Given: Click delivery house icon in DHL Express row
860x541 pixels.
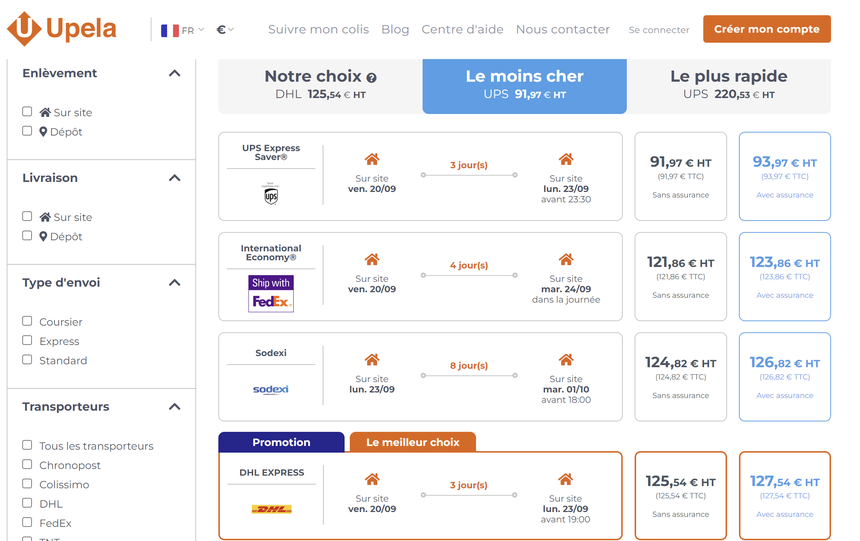Looking at the screenshot, I should point(565,479).
